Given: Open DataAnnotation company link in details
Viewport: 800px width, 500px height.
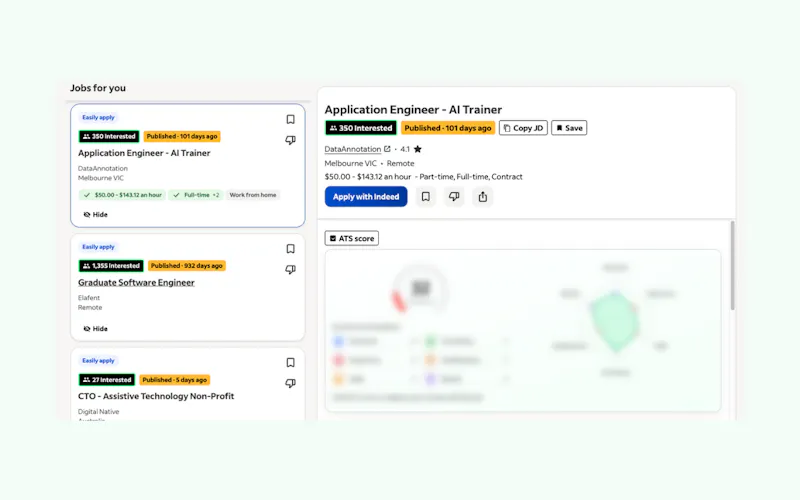Looking at the screenshot, I should pos(353,149).
